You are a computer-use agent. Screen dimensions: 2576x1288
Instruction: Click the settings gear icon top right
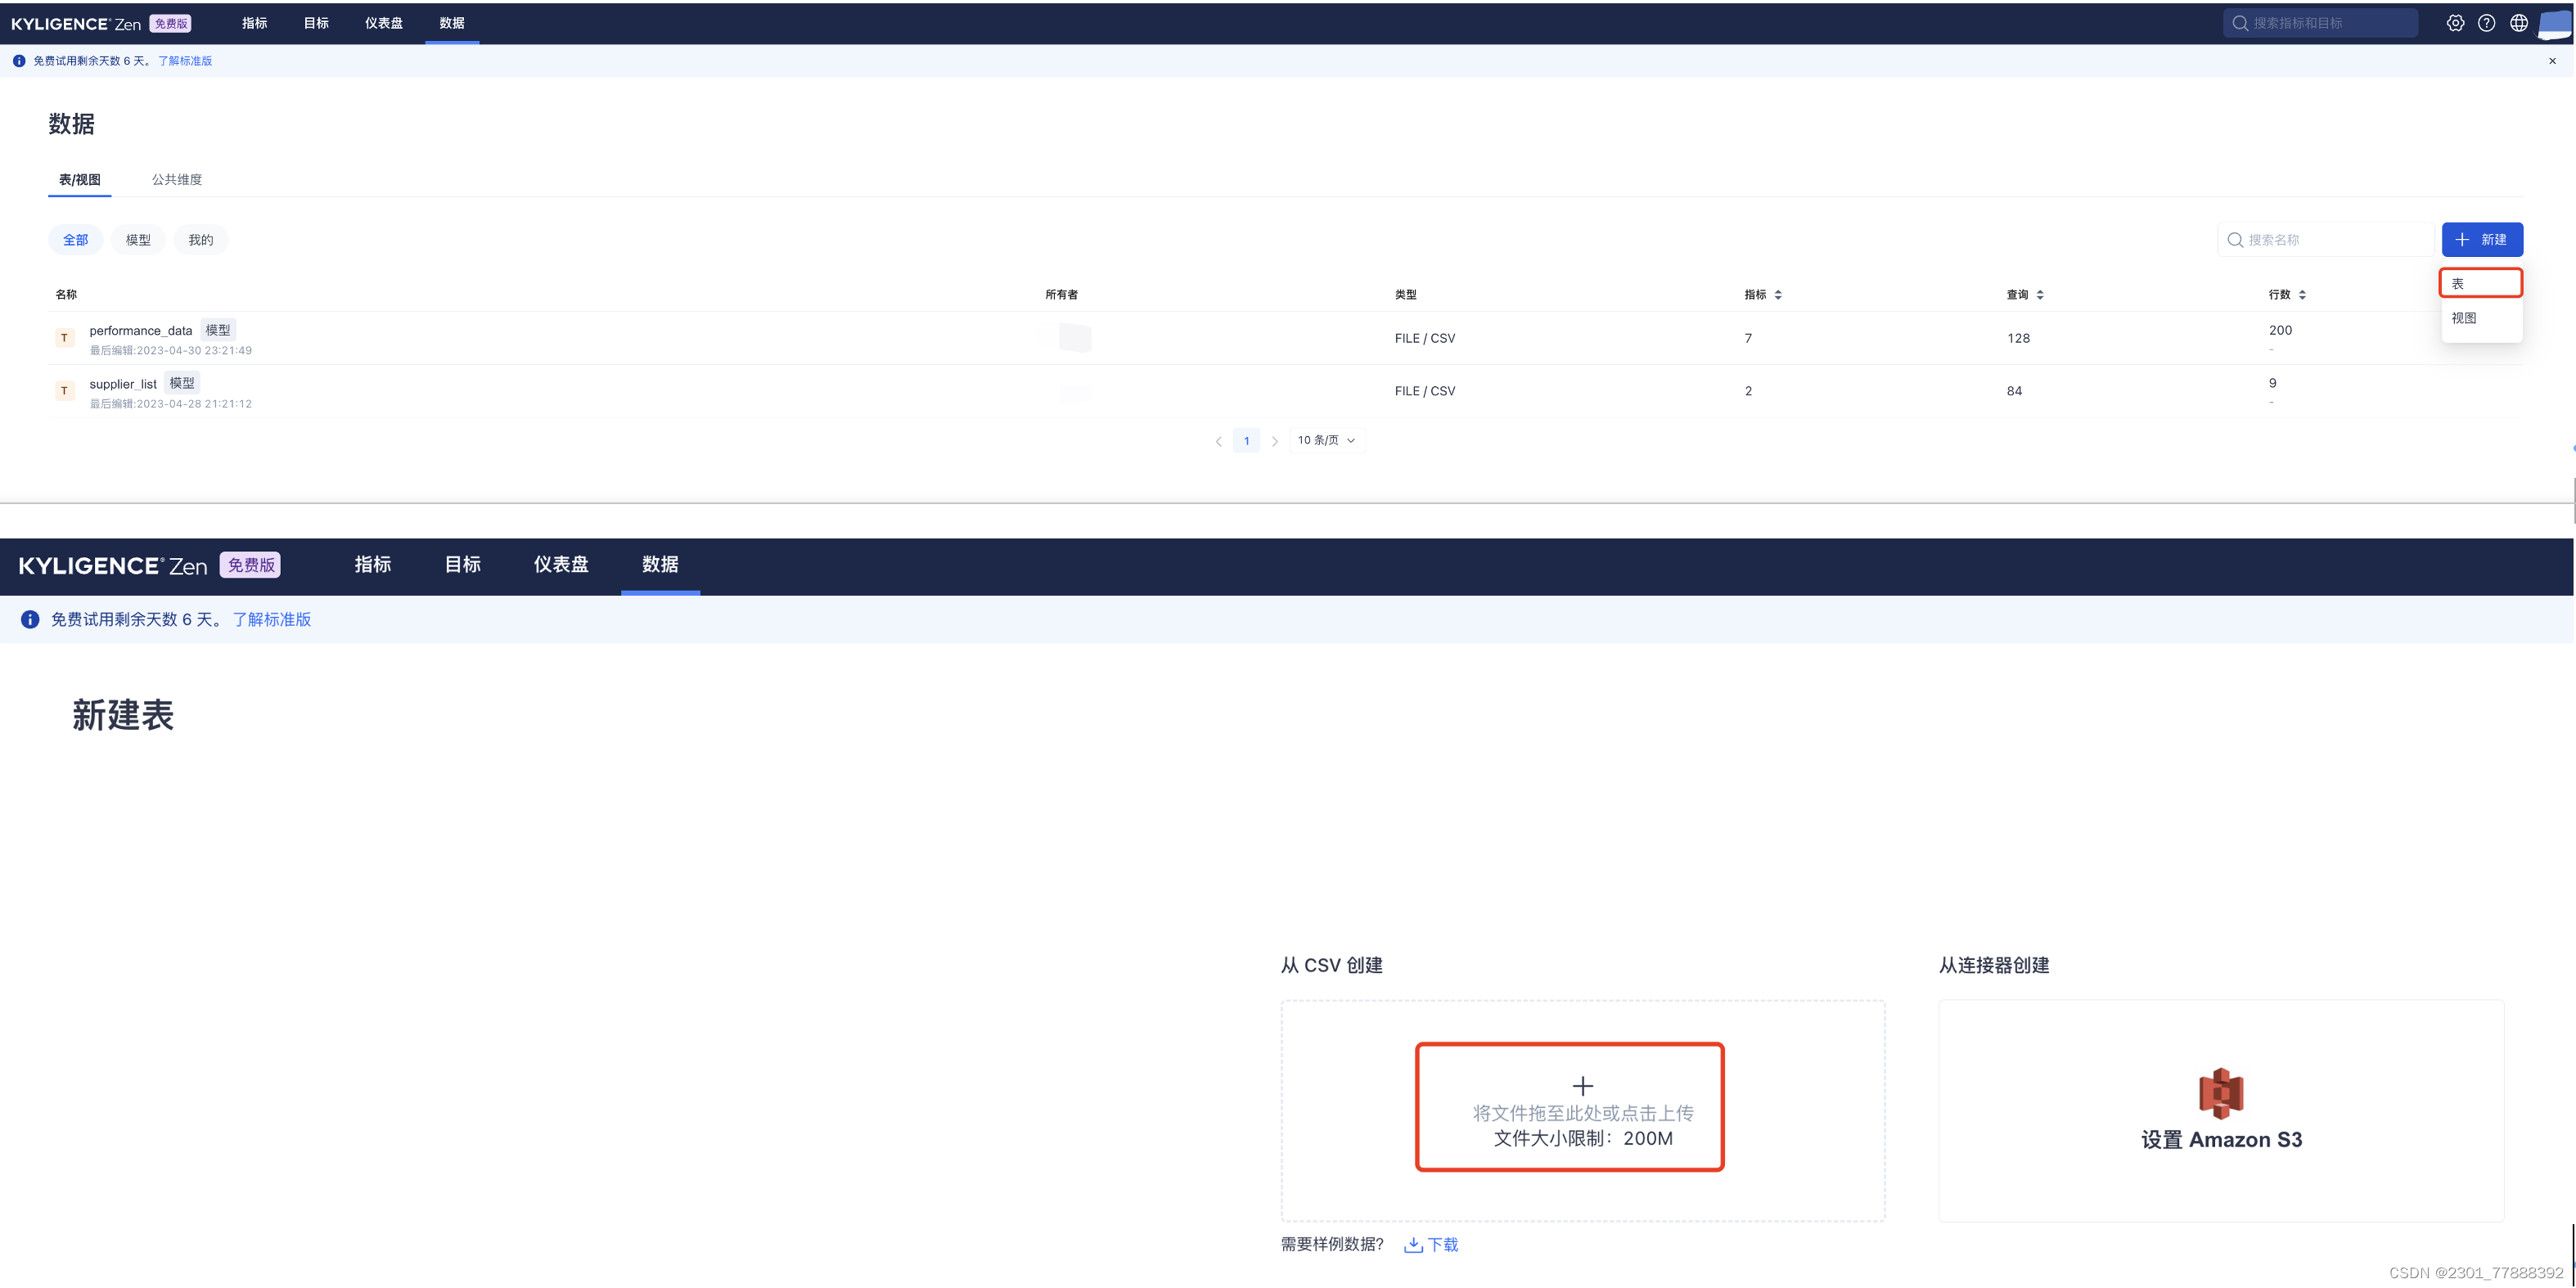(x=2456, y=21)
